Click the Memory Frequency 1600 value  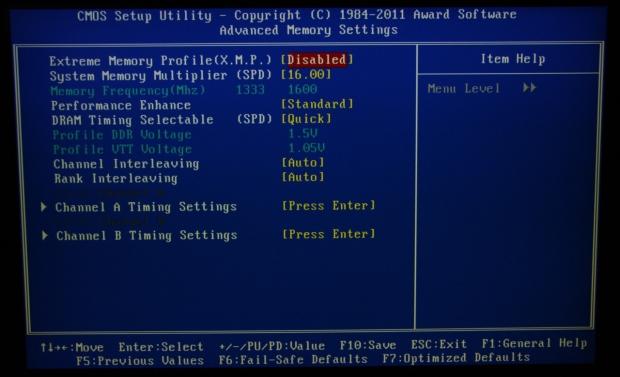(302, 89)
